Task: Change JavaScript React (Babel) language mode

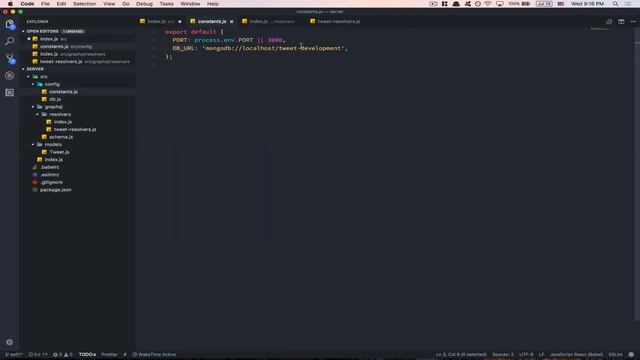Action: tap(576, 355)
